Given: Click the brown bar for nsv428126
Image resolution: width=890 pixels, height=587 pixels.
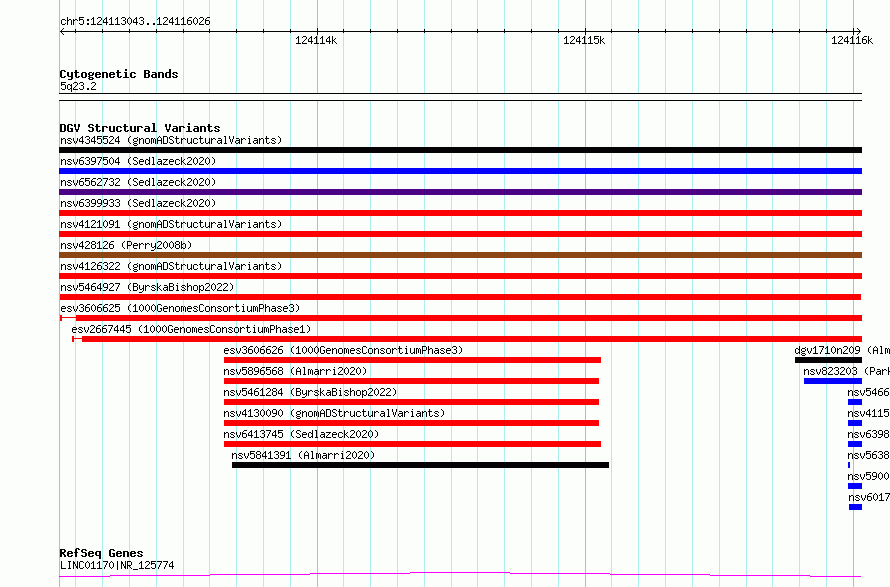Looking at the screenshot, I should 460,255.
